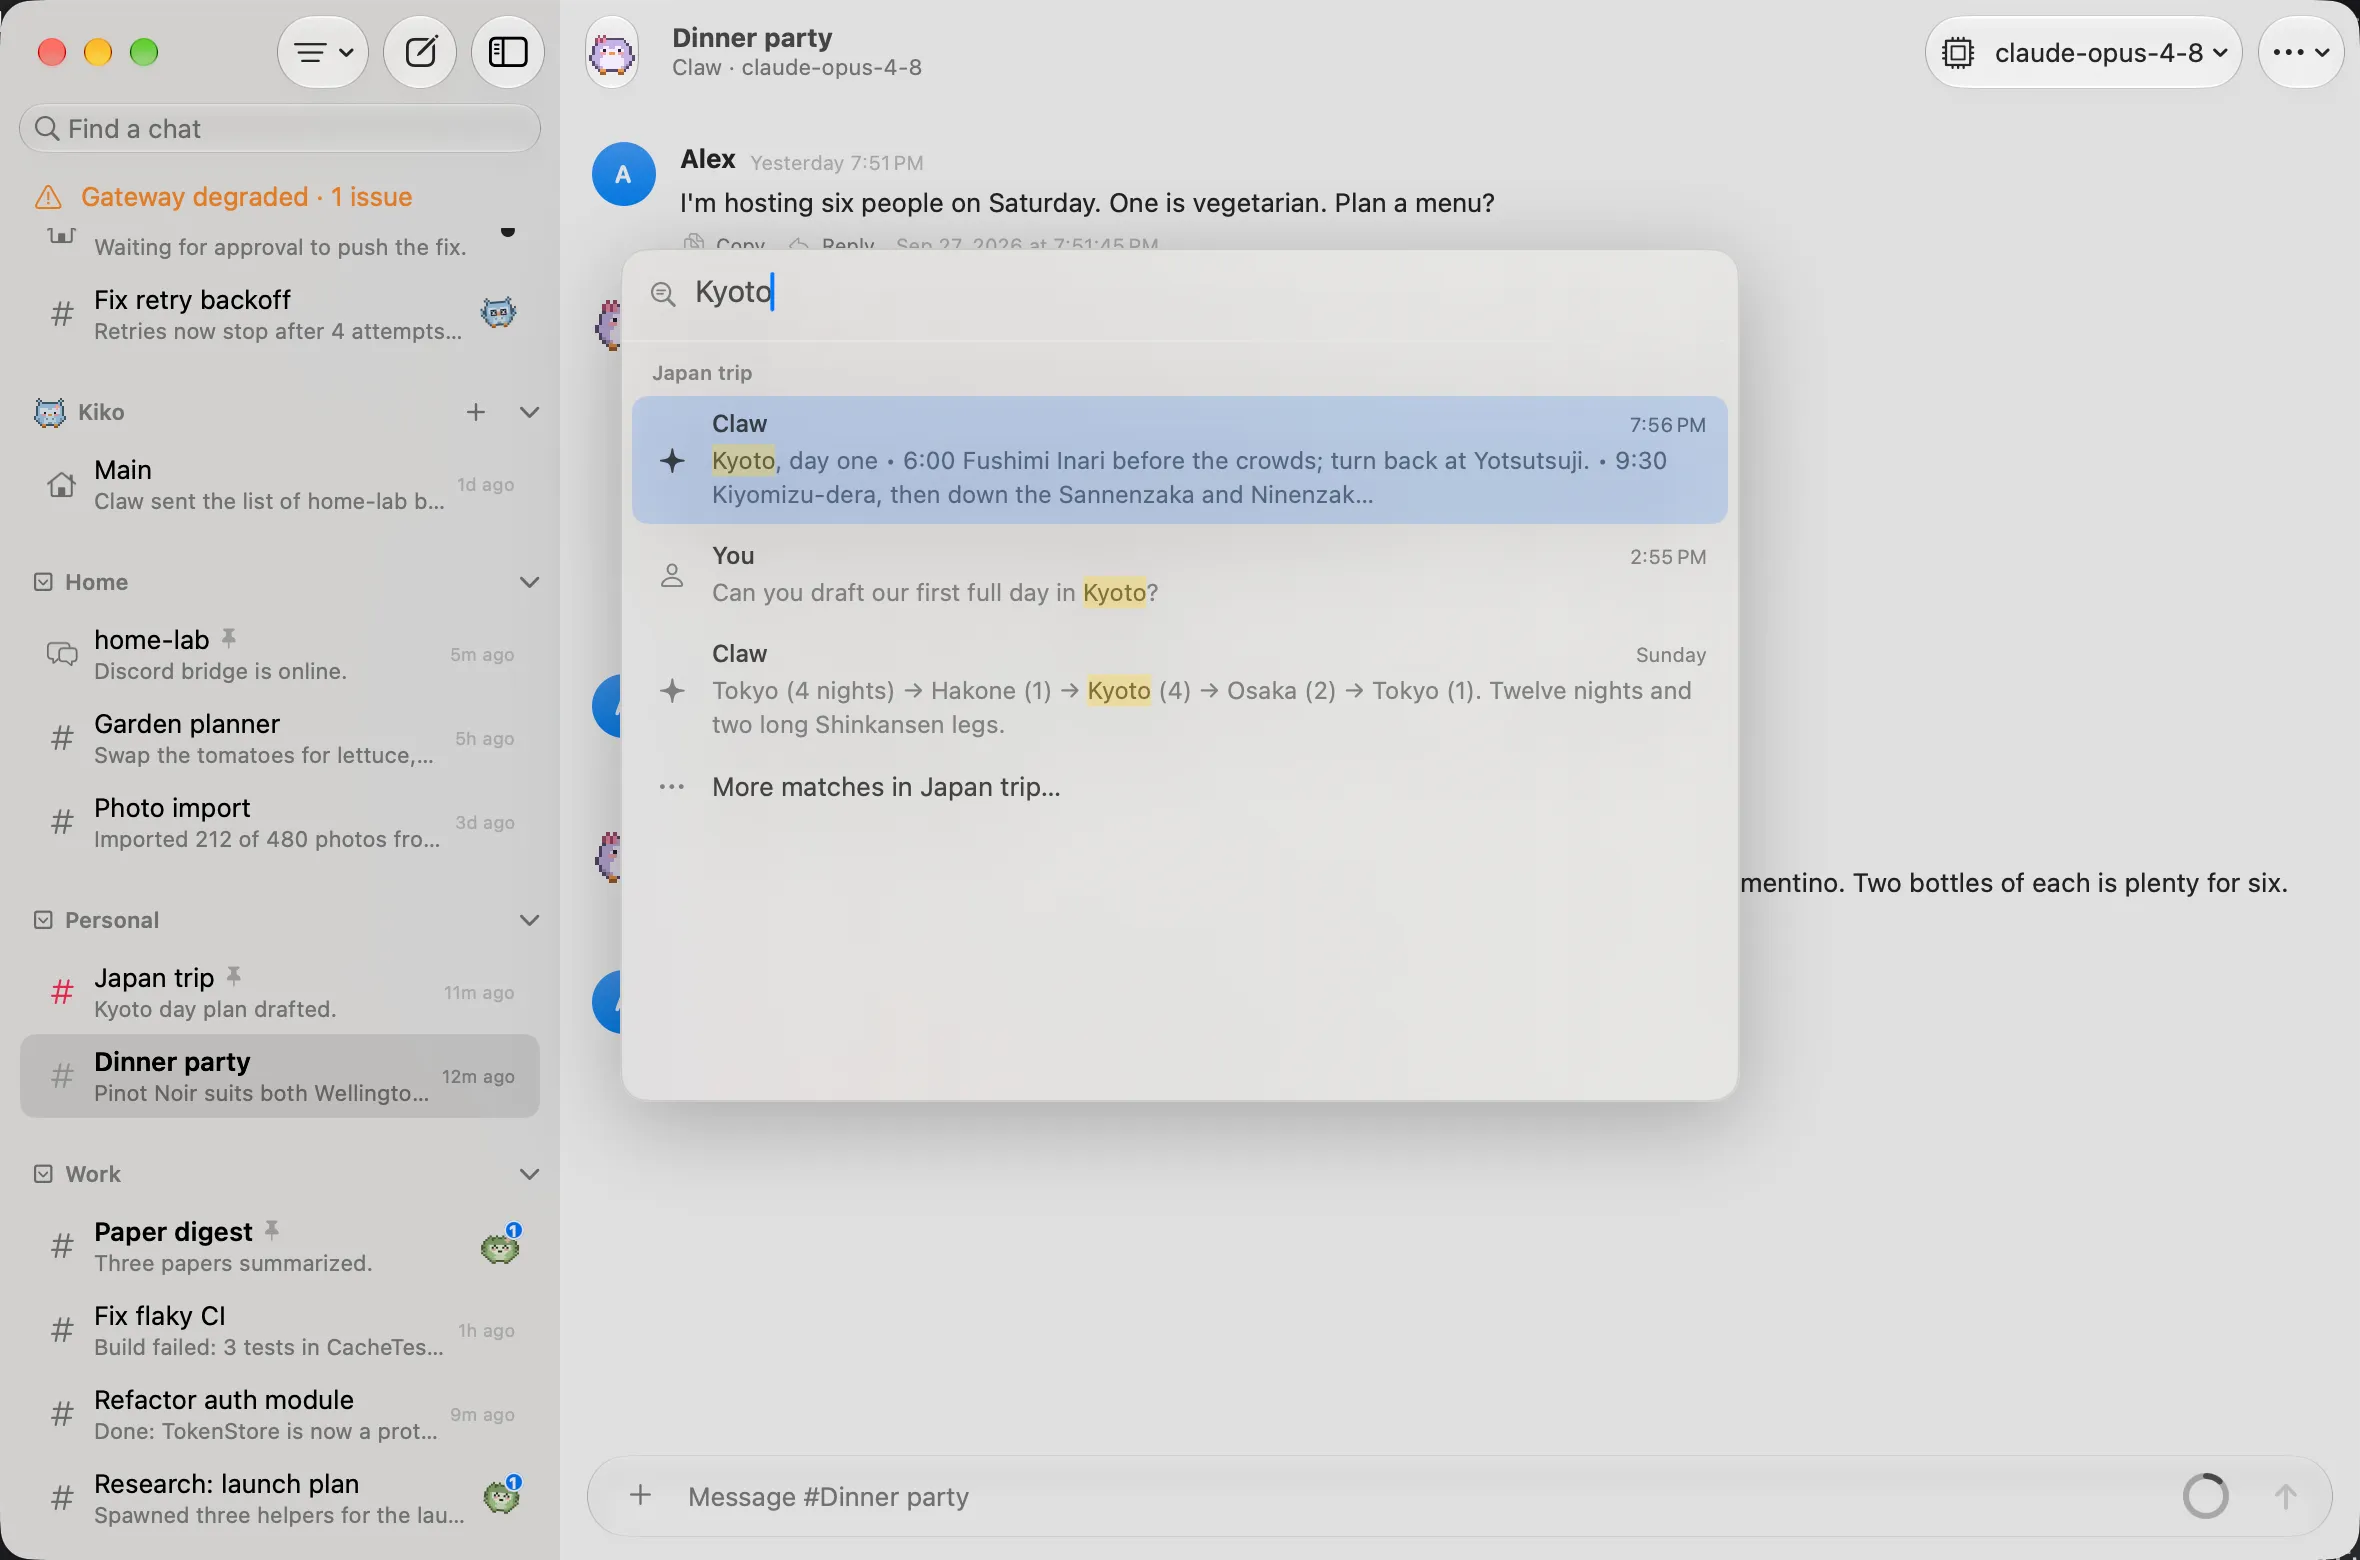Open the home-lab conversation
Image resolution: width=2360 pixels, height=1560 pixels.
click(x=280, y=655)
